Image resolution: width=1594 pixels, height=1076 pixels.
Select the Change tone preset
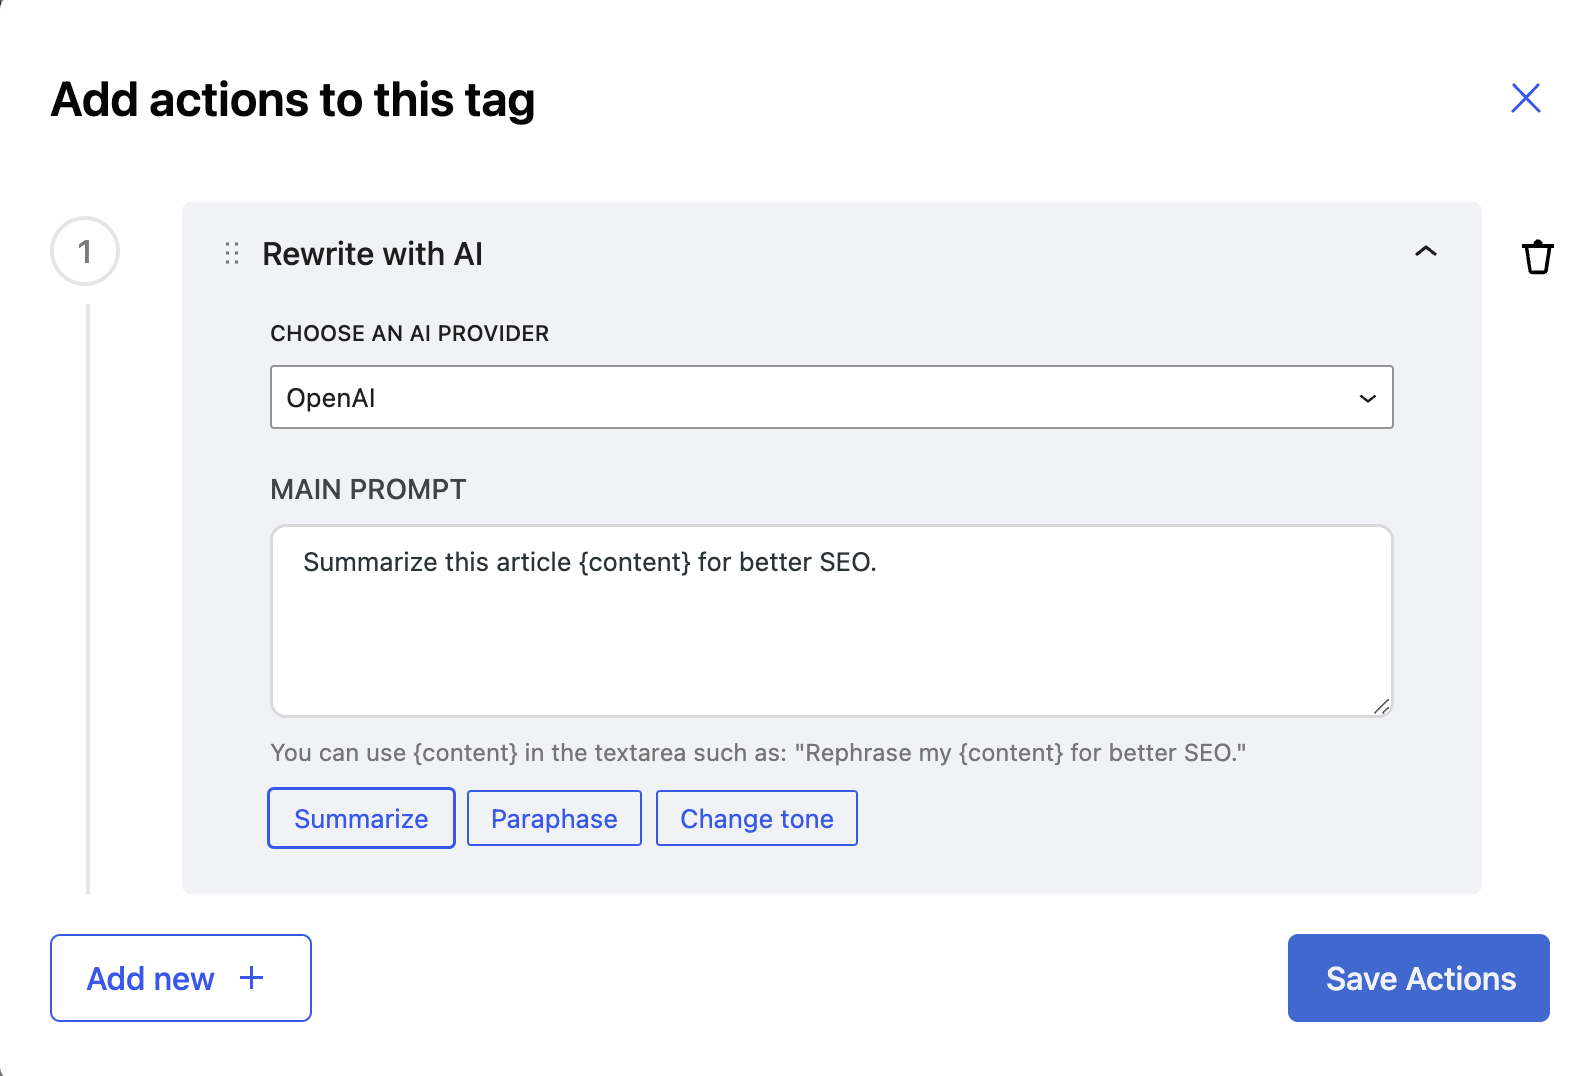coord(756,818)
